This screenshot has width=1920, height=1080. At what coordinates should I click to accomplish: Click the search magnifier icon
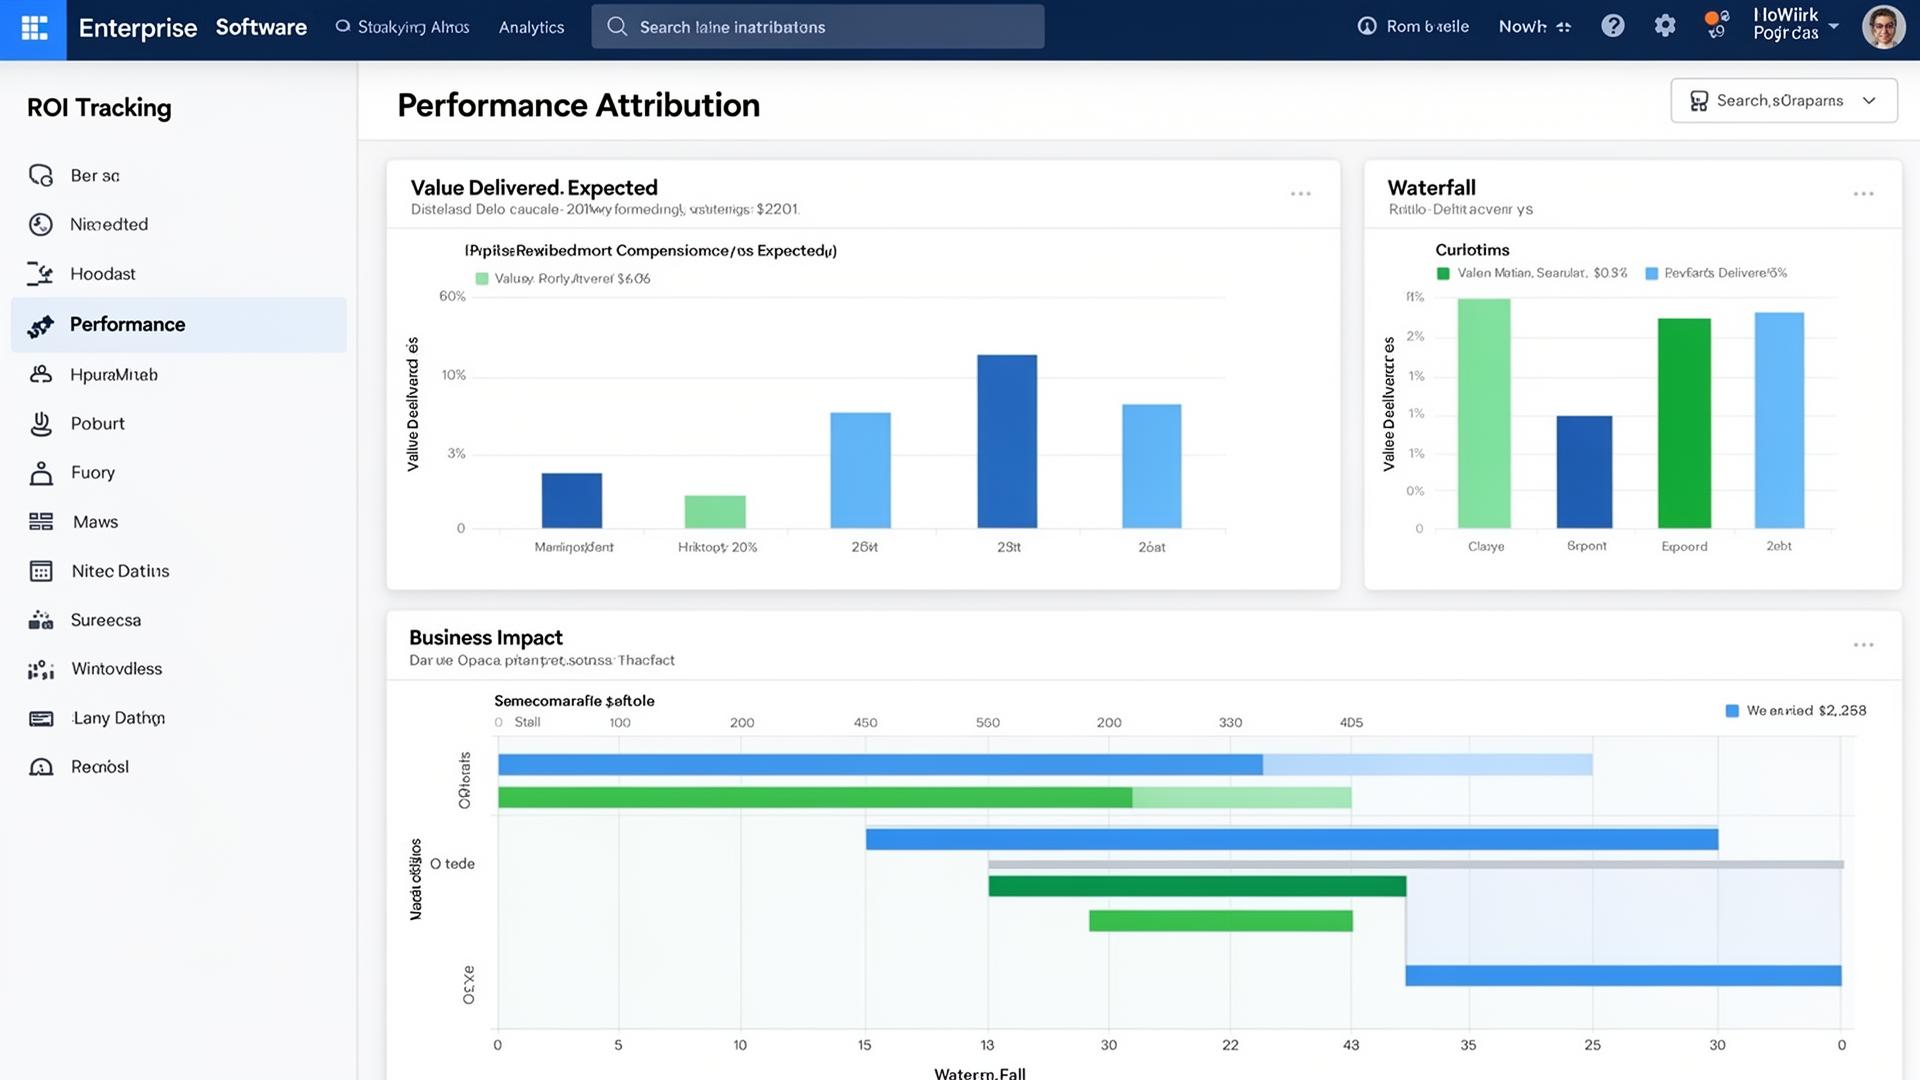pyautogui.click(x=617, y=27)
